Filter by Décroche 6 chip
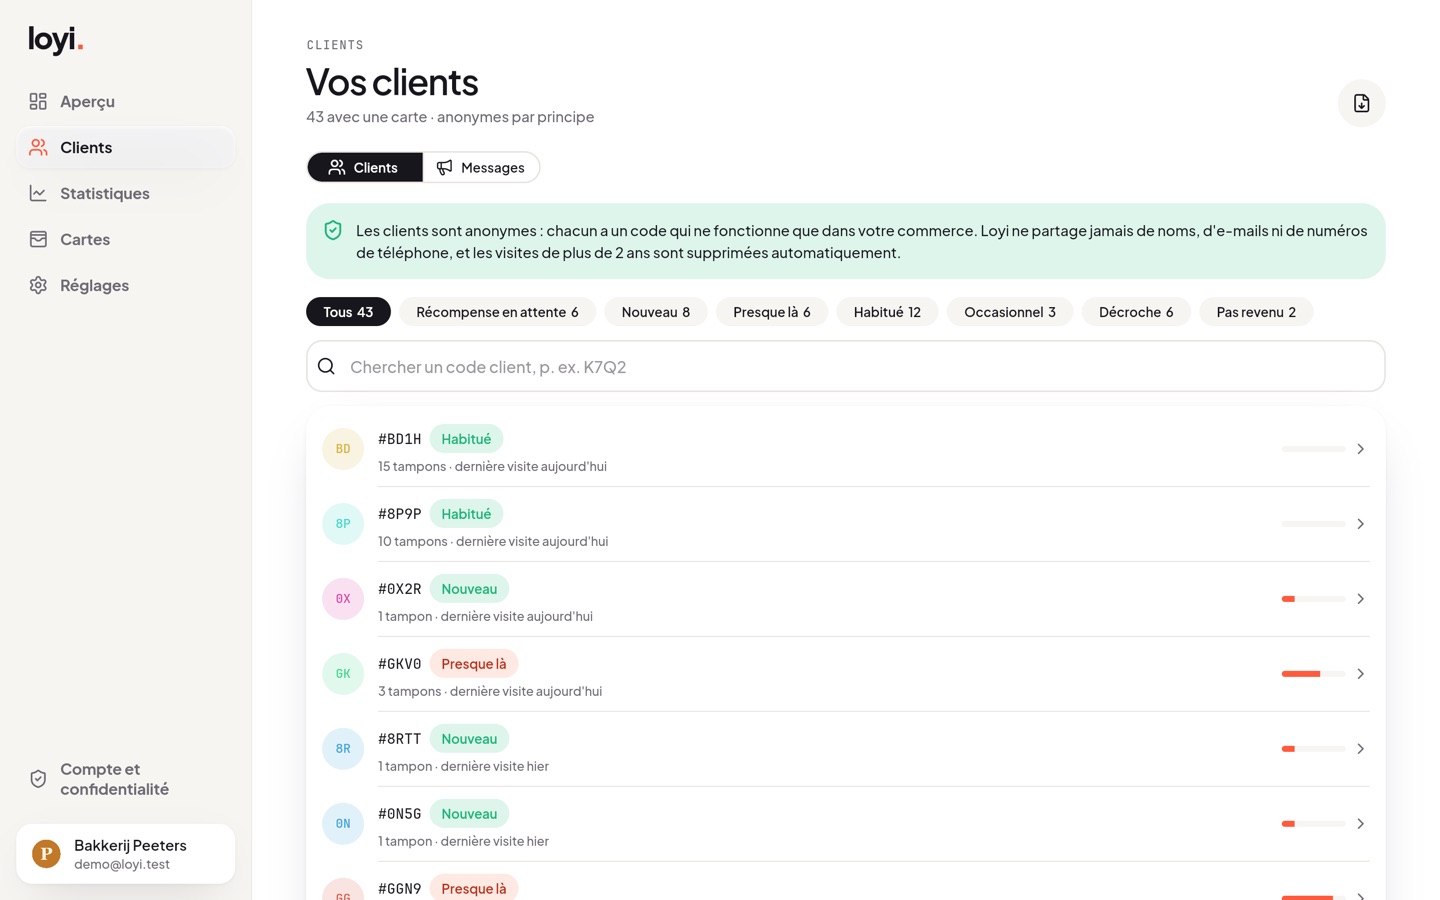Image resolution: width=1440 pixels, height=900 pixels. click(1136, 312)
